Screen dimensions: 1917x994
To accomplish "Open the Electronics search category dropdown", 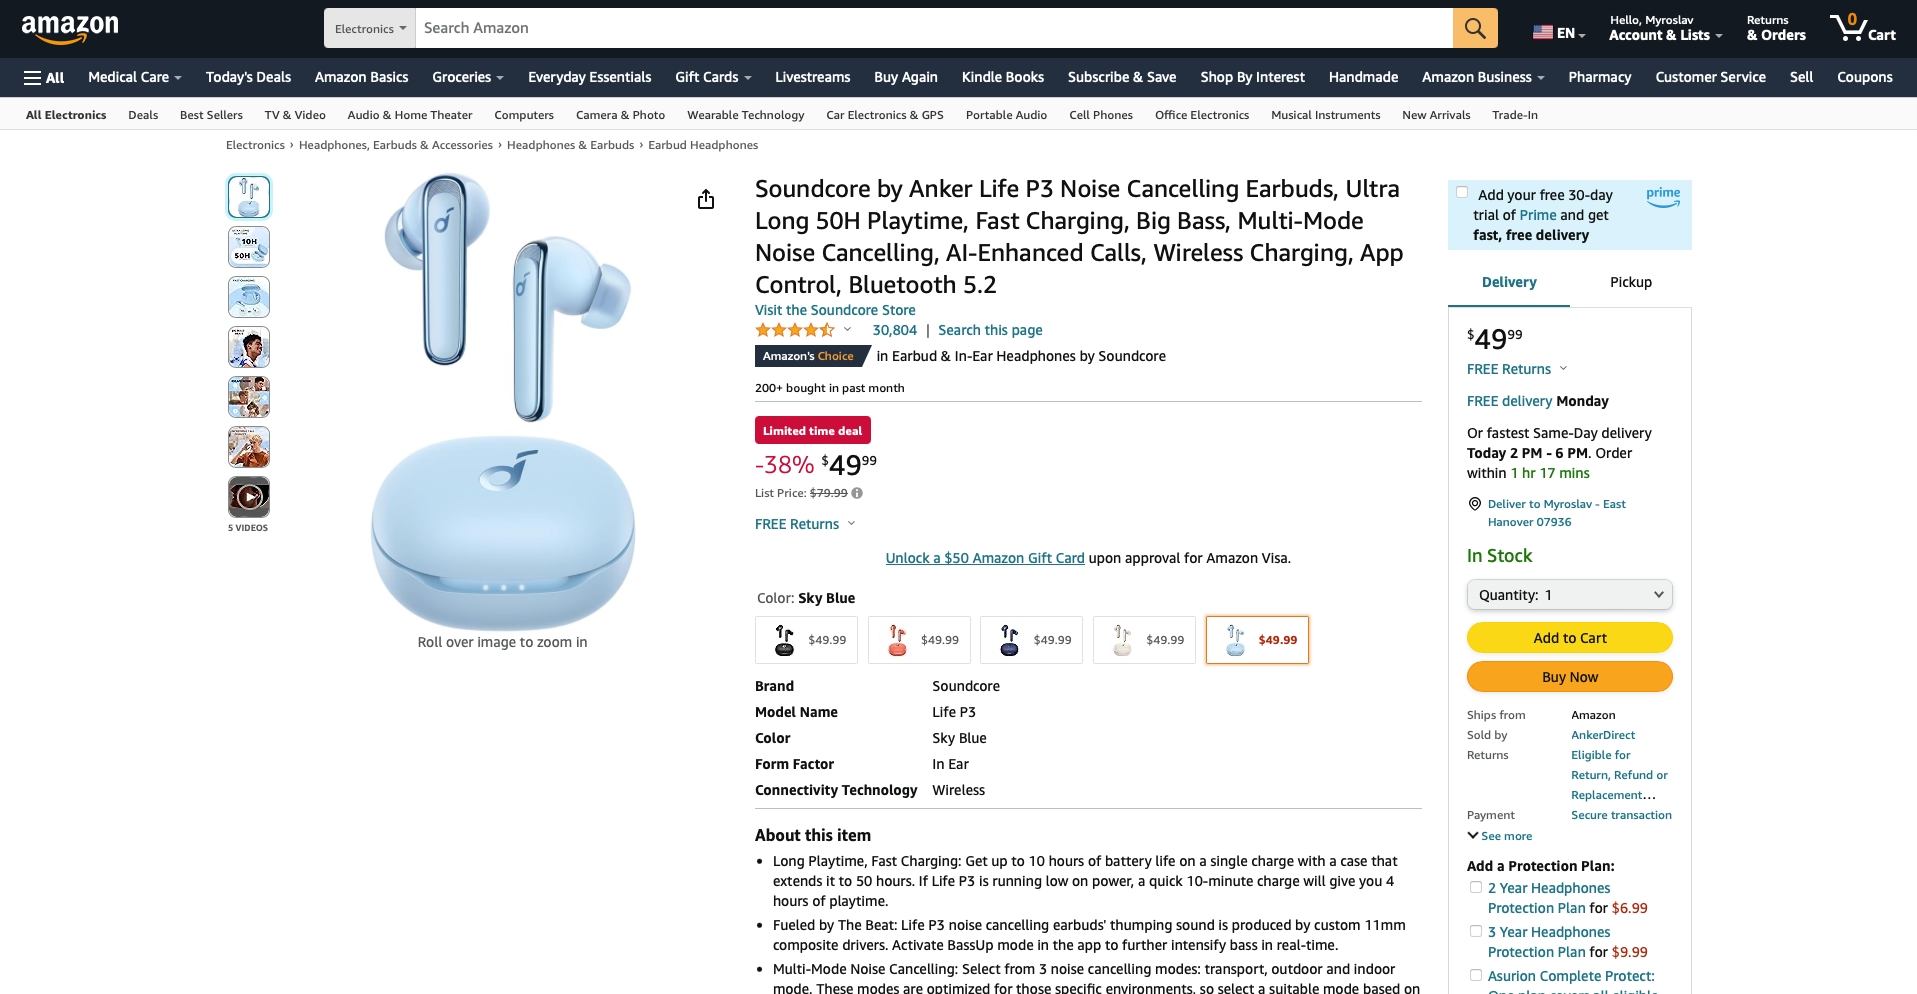I will click(x=370, y=28).
